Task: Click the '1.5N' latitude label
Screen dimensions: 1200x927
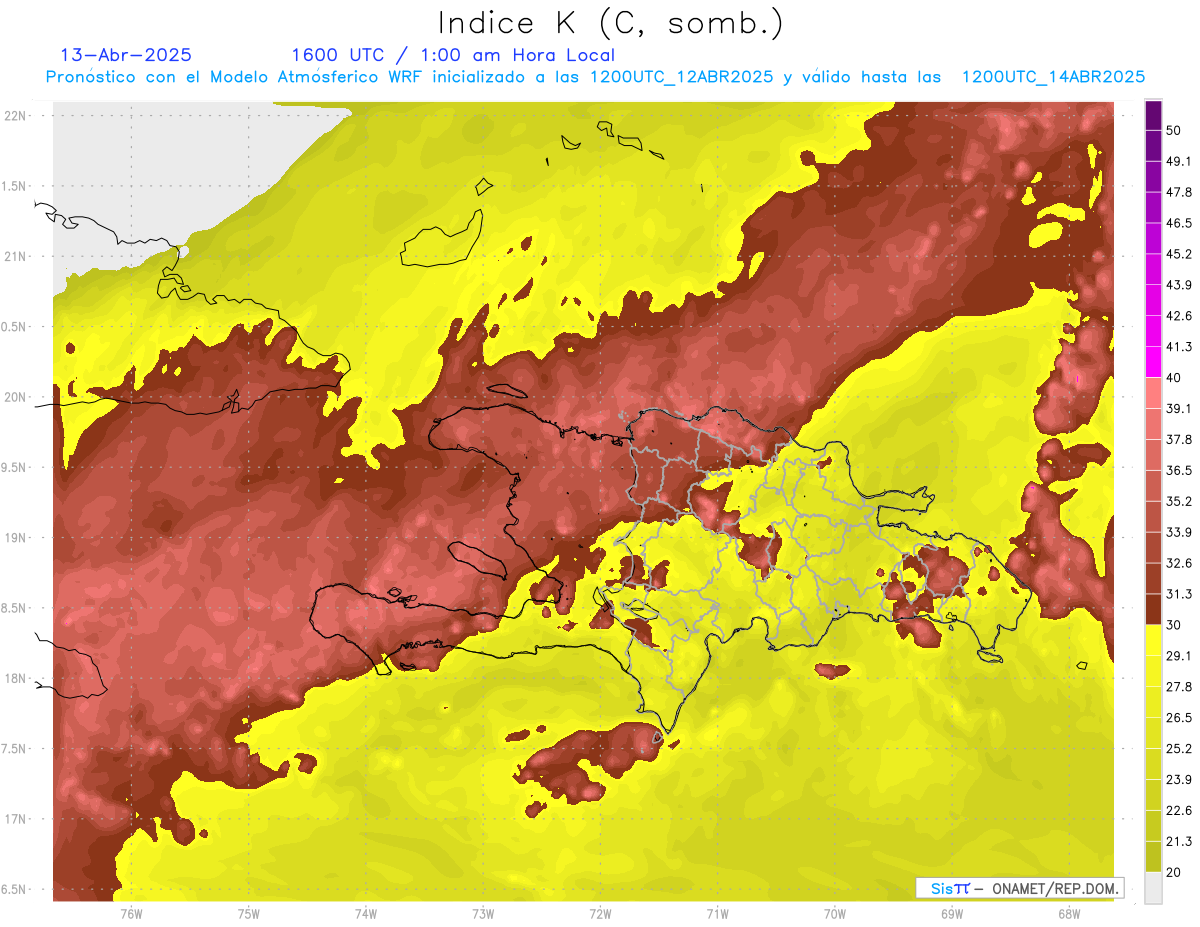Action: 14,186
